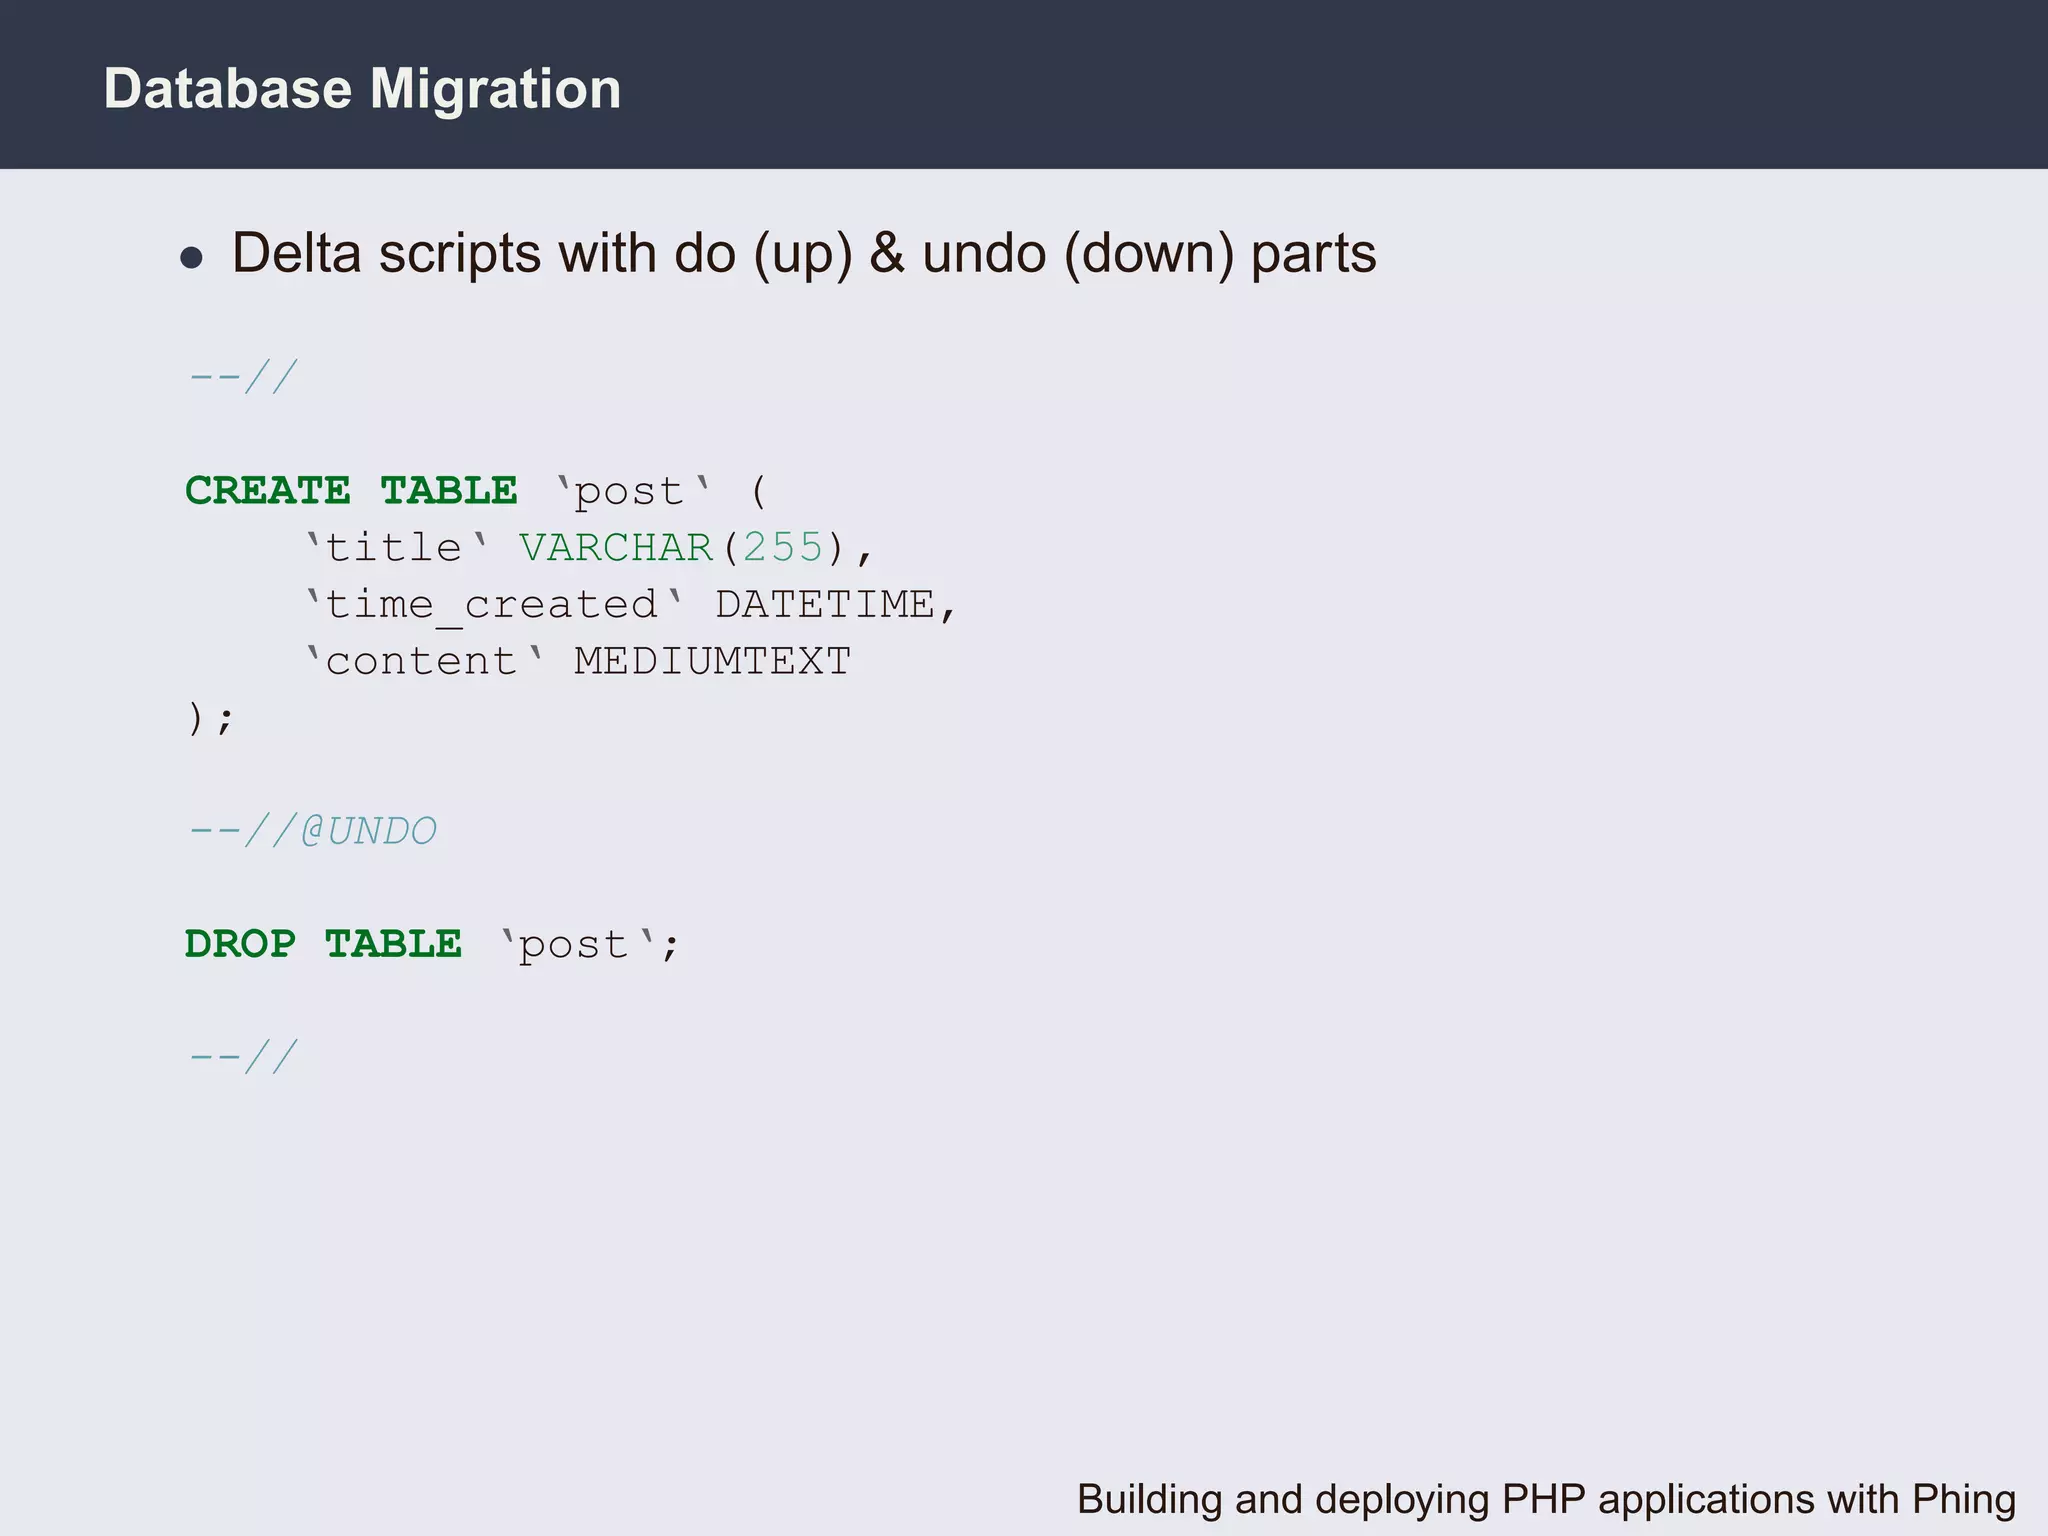This screenshot has height=1536, width=2048.
Task: Click the bullet point before 'Delta scripts'
Action: [191, 258]
